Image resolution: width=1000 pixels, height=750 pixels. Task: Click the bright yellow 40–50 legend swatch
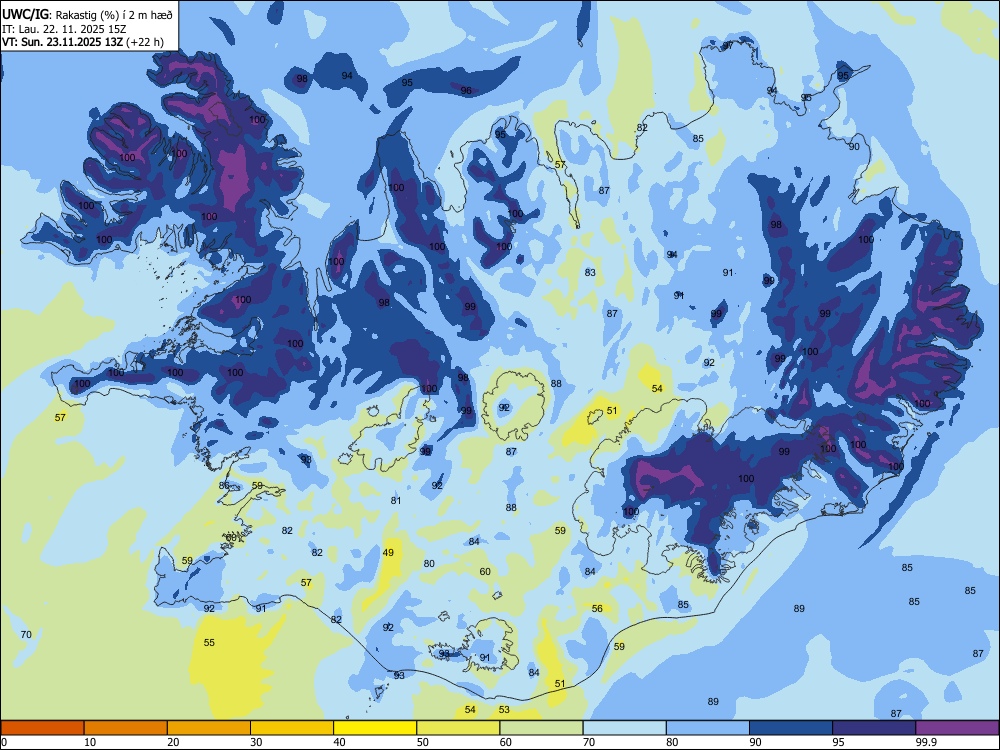click(375, 728)
